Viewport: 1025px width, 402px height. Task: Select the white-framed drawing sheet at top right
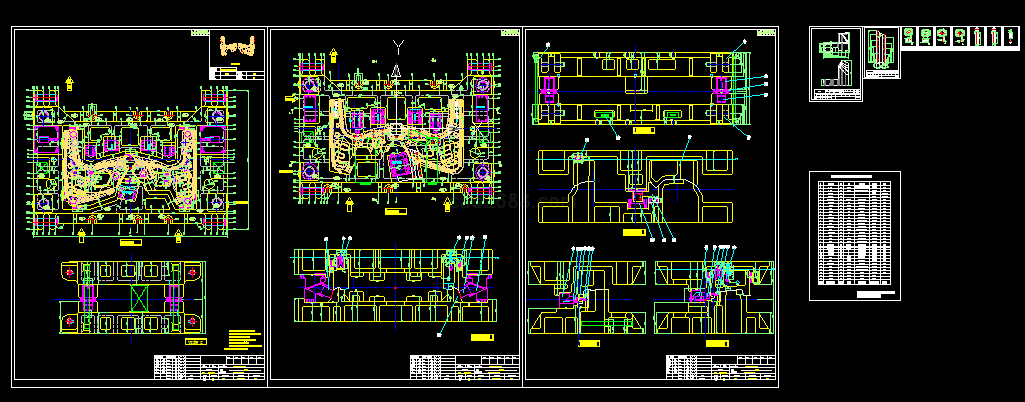tap(835, 64)
